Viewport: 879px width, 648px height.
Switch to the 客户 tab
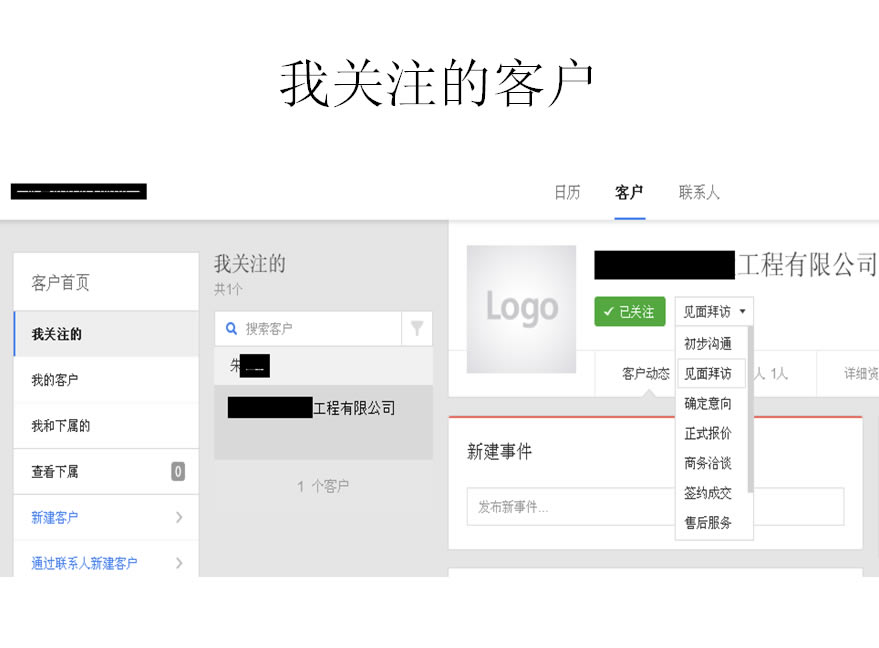pos(629,191)
